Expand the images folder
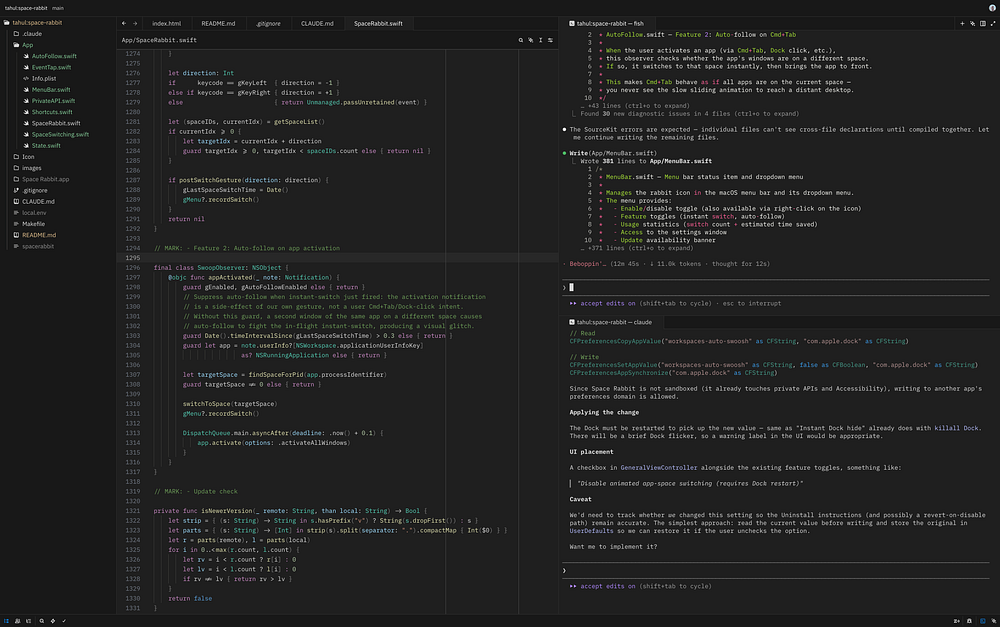This screenshot has height=627, width=1000. coord(32,168)
